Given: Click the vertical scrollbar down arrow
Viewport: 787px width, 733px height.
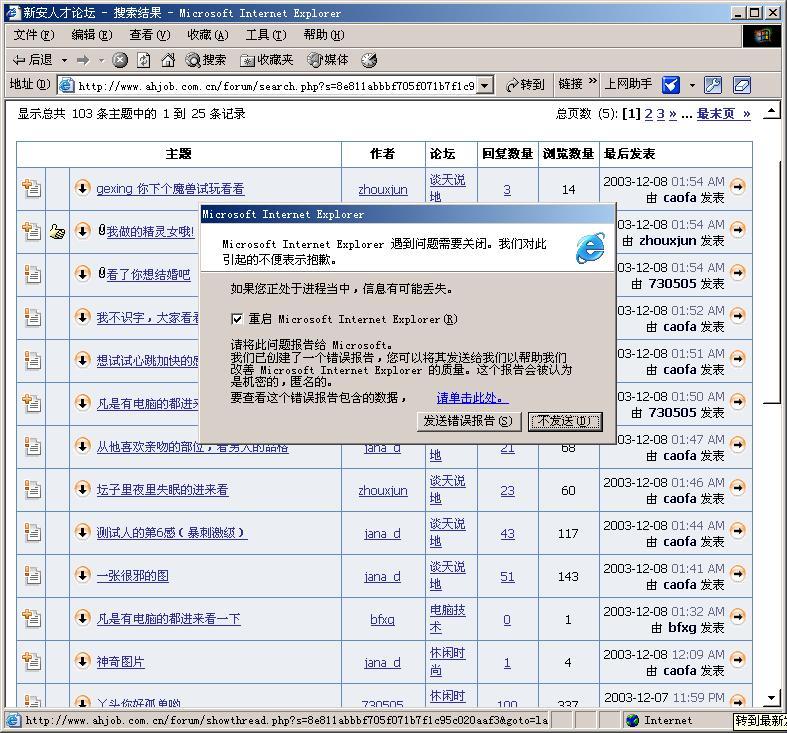Looking at the screenshot, I should [772, 697].
